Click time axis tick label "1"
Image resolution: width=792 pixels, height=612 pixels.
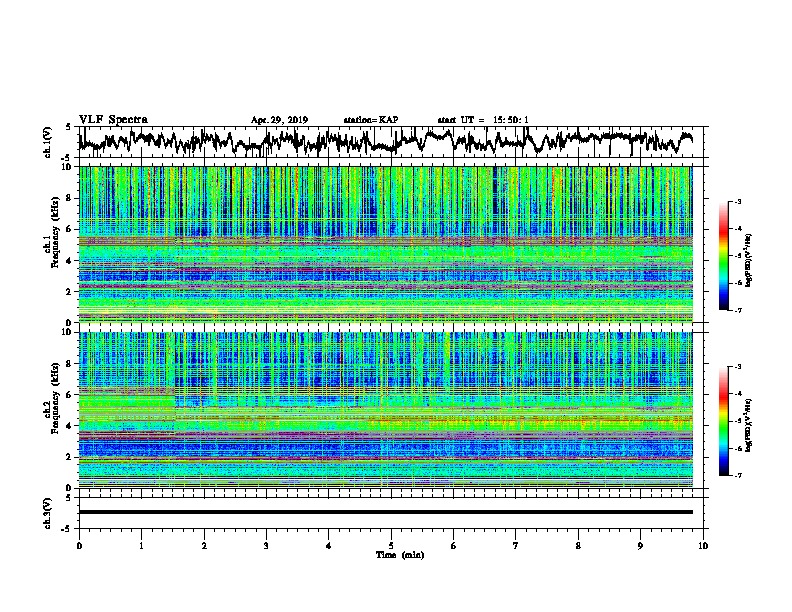141,546
